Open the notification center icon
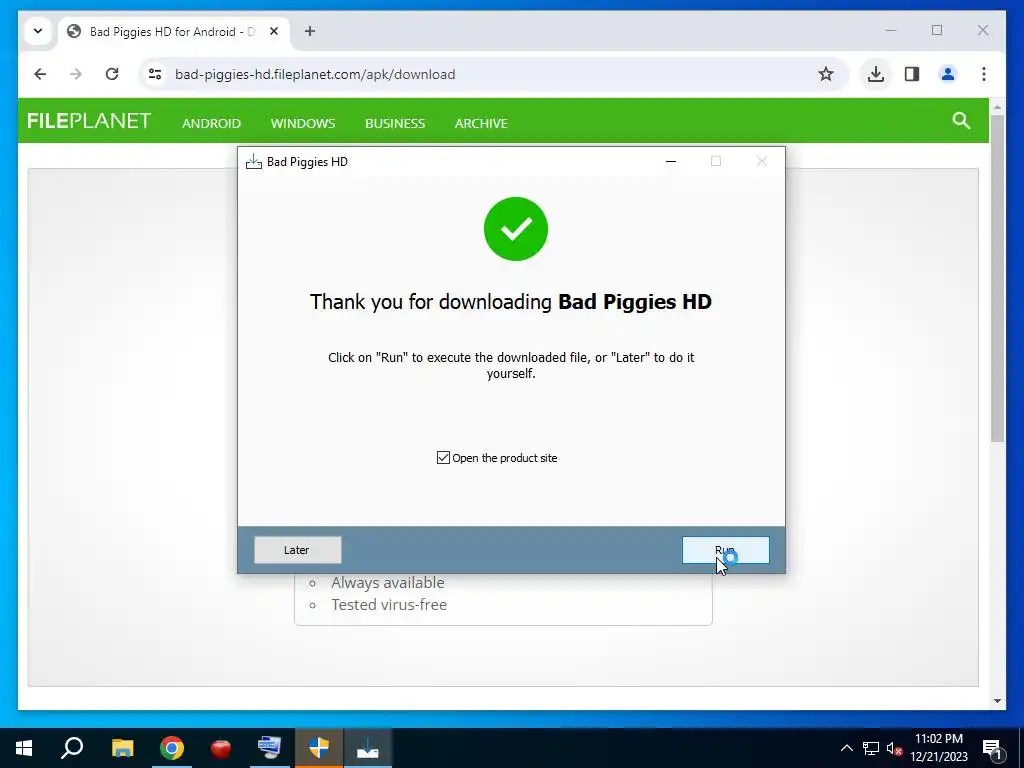 tap(992, 748)
